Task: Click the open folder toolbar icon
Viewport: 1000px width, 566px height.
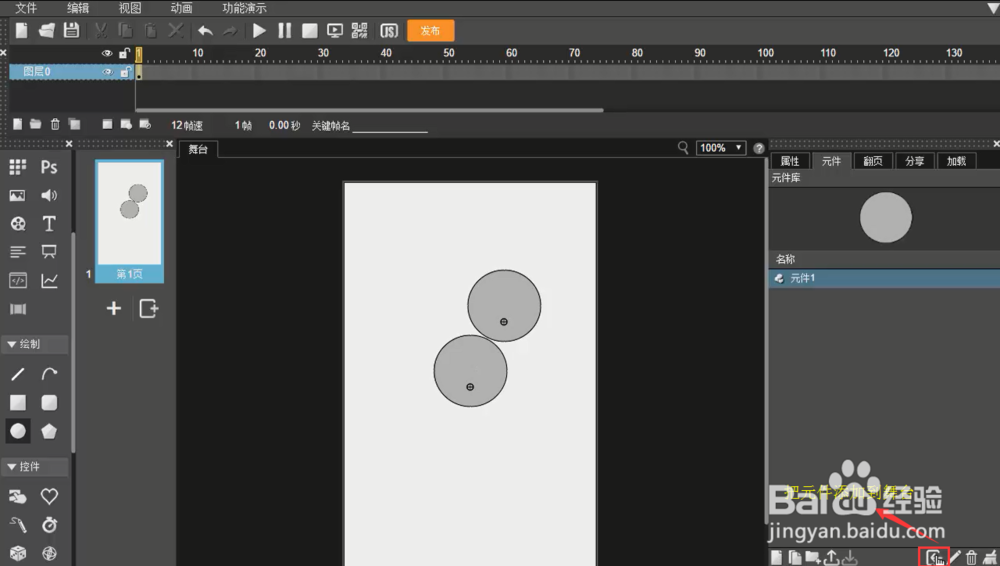Action: [47, 31]
